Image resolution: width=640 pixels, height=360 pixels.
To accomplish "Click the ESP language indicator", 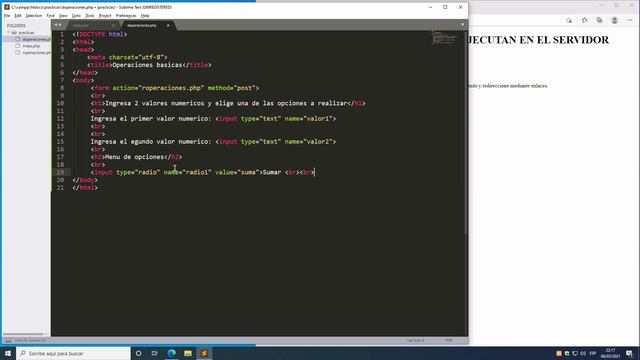I will click(593, 353).
